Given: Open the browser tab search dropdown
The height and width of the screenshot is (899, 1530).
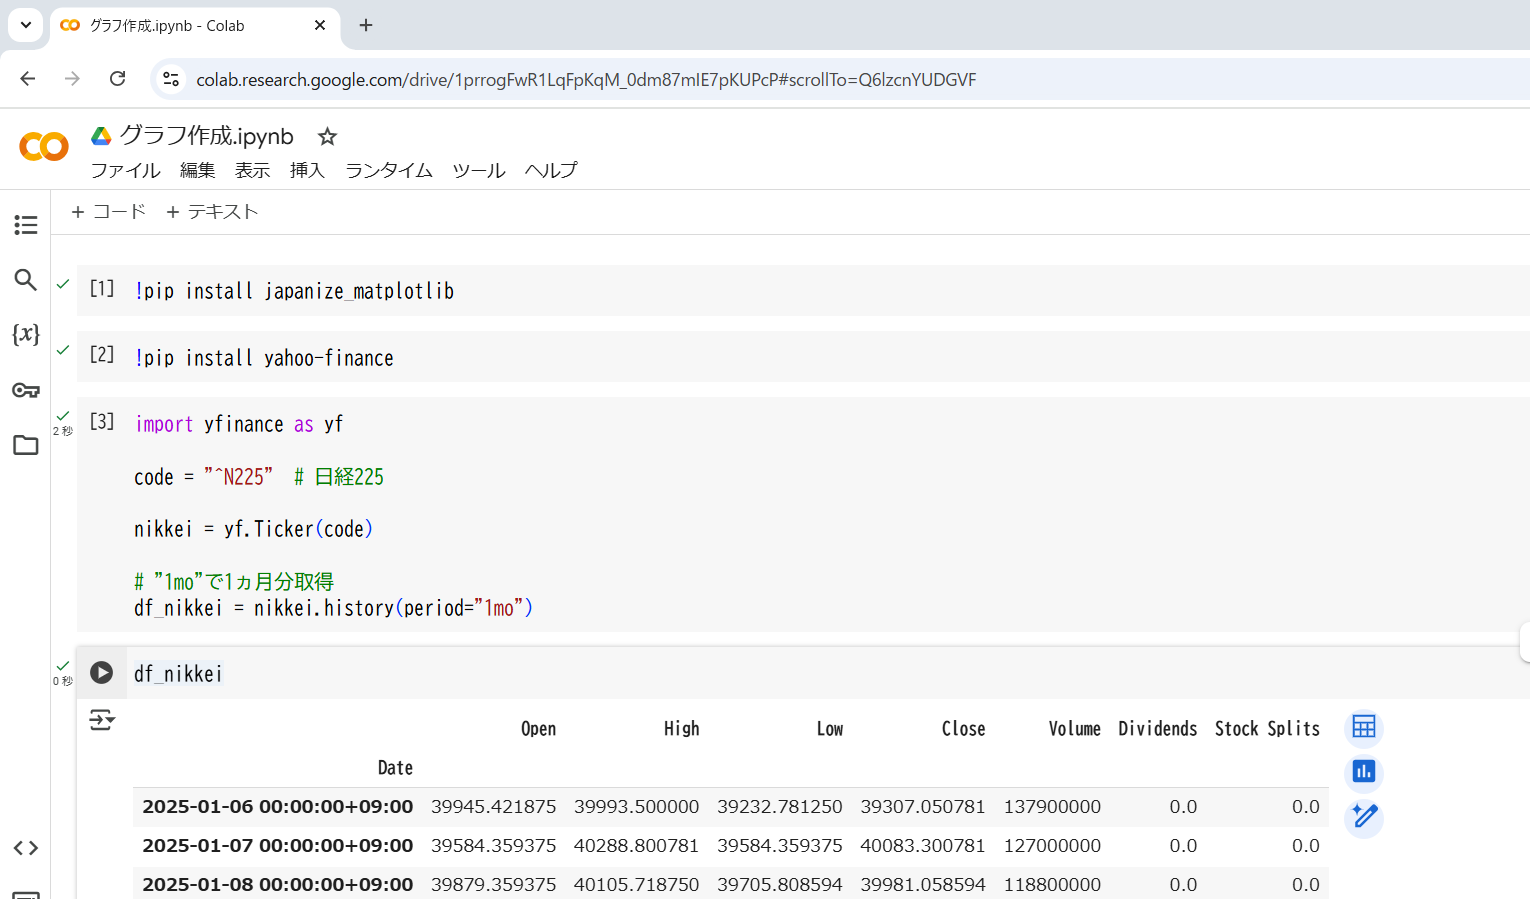Looking at the screenshot, I should coord(24,25).
